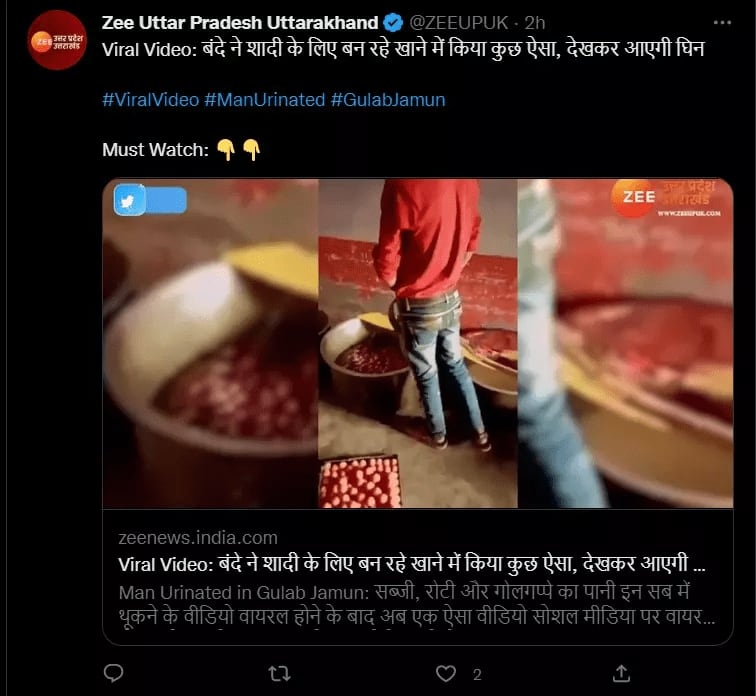
Task: Retweet this post using the retweet icon
Action: 279,673
